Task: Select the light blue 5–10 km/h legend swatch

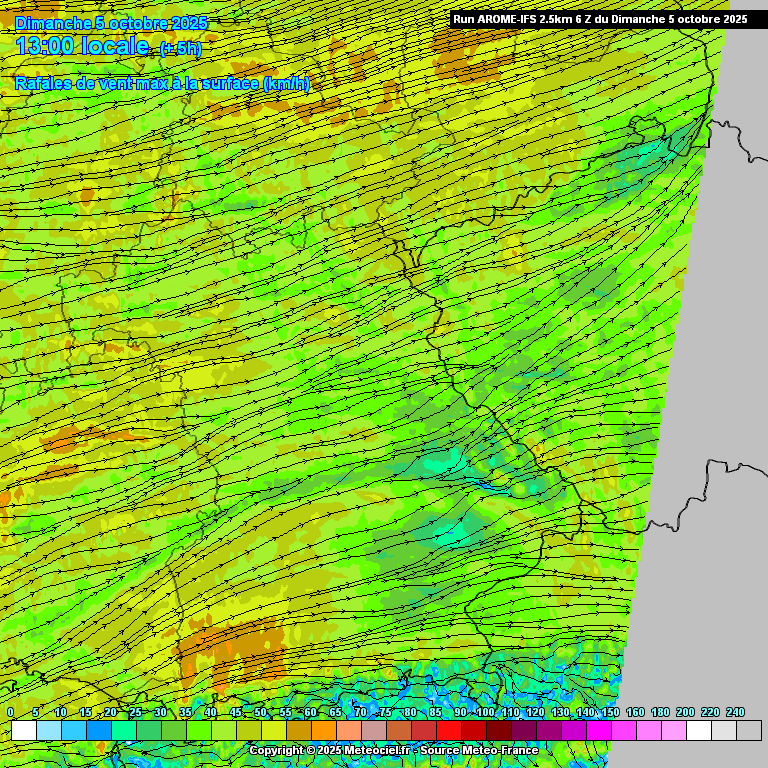Action: point(48,731)
